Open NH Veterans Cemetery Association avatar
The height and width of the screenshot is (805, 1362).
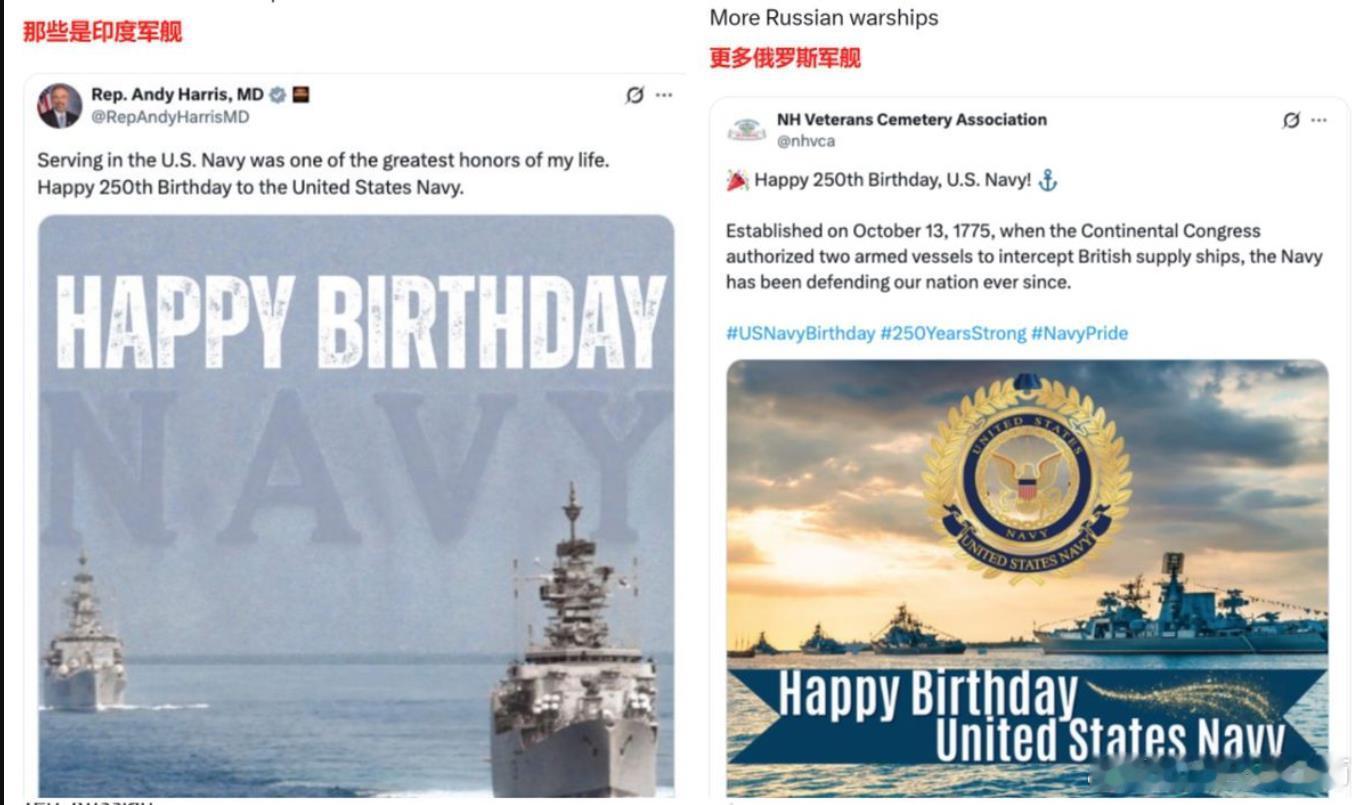[746, 130]
